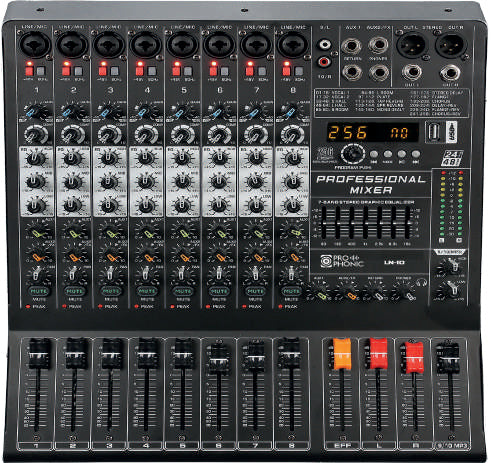Click the top EQ knob on channel 1
The width and height of the screenshot is (491, 463).
(x=35, y=158)
